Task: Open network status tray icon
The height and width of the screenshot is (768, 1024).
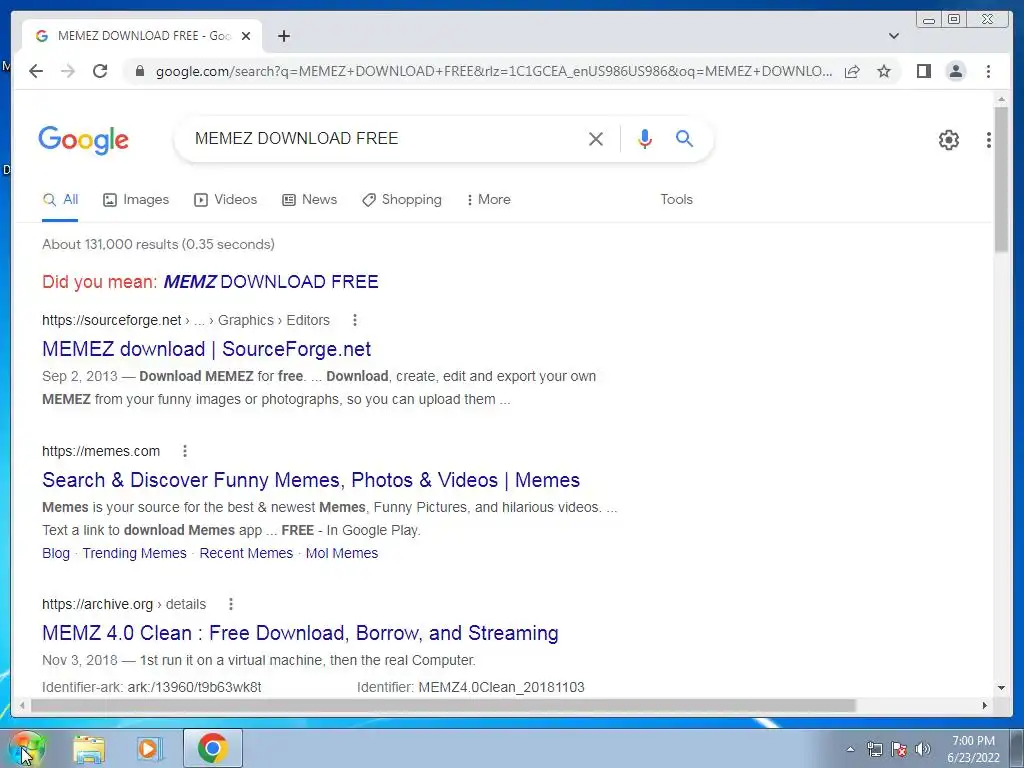Action: 874,749
